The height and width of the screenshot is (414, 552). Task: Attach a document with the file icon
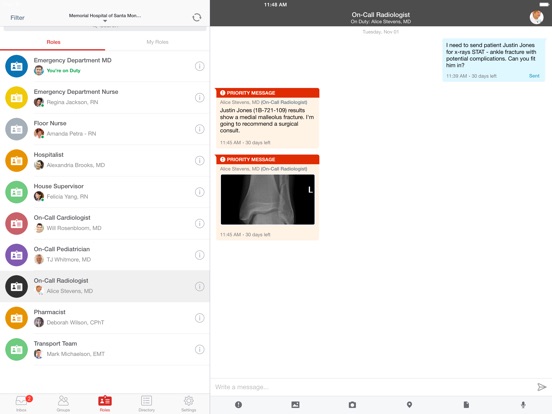[x=466, y=405]
